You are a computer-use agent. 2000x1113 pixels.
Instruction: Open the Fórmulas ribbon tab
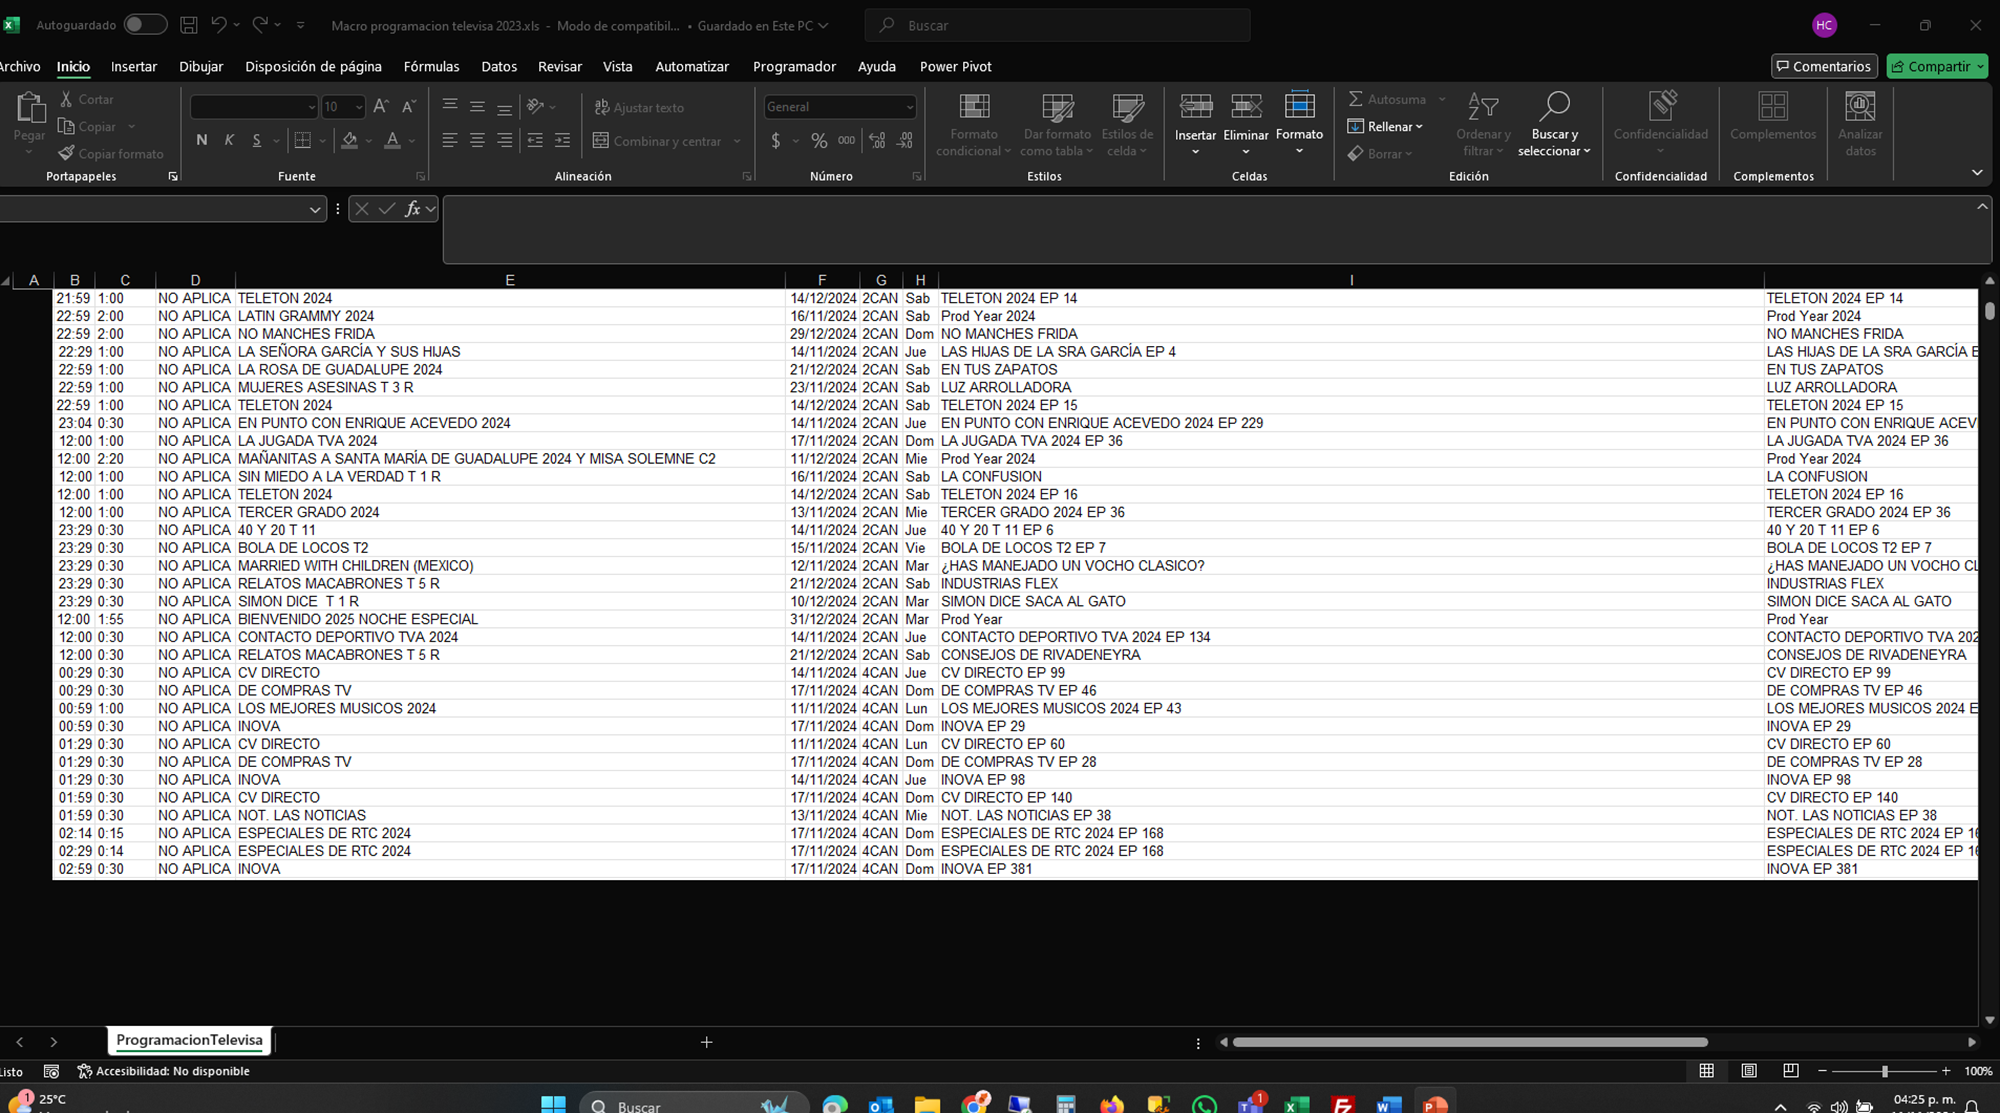[431, 67]
